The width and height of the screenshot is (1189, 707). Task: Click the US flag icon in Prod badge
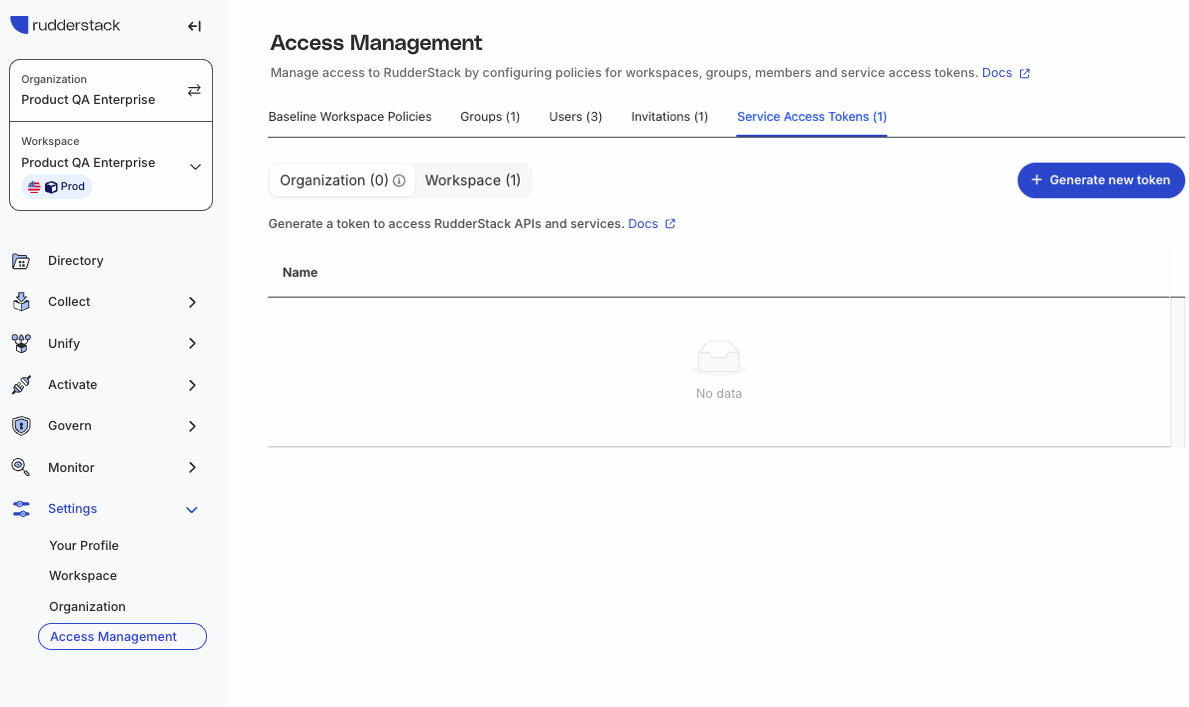[x=34, y=187]
